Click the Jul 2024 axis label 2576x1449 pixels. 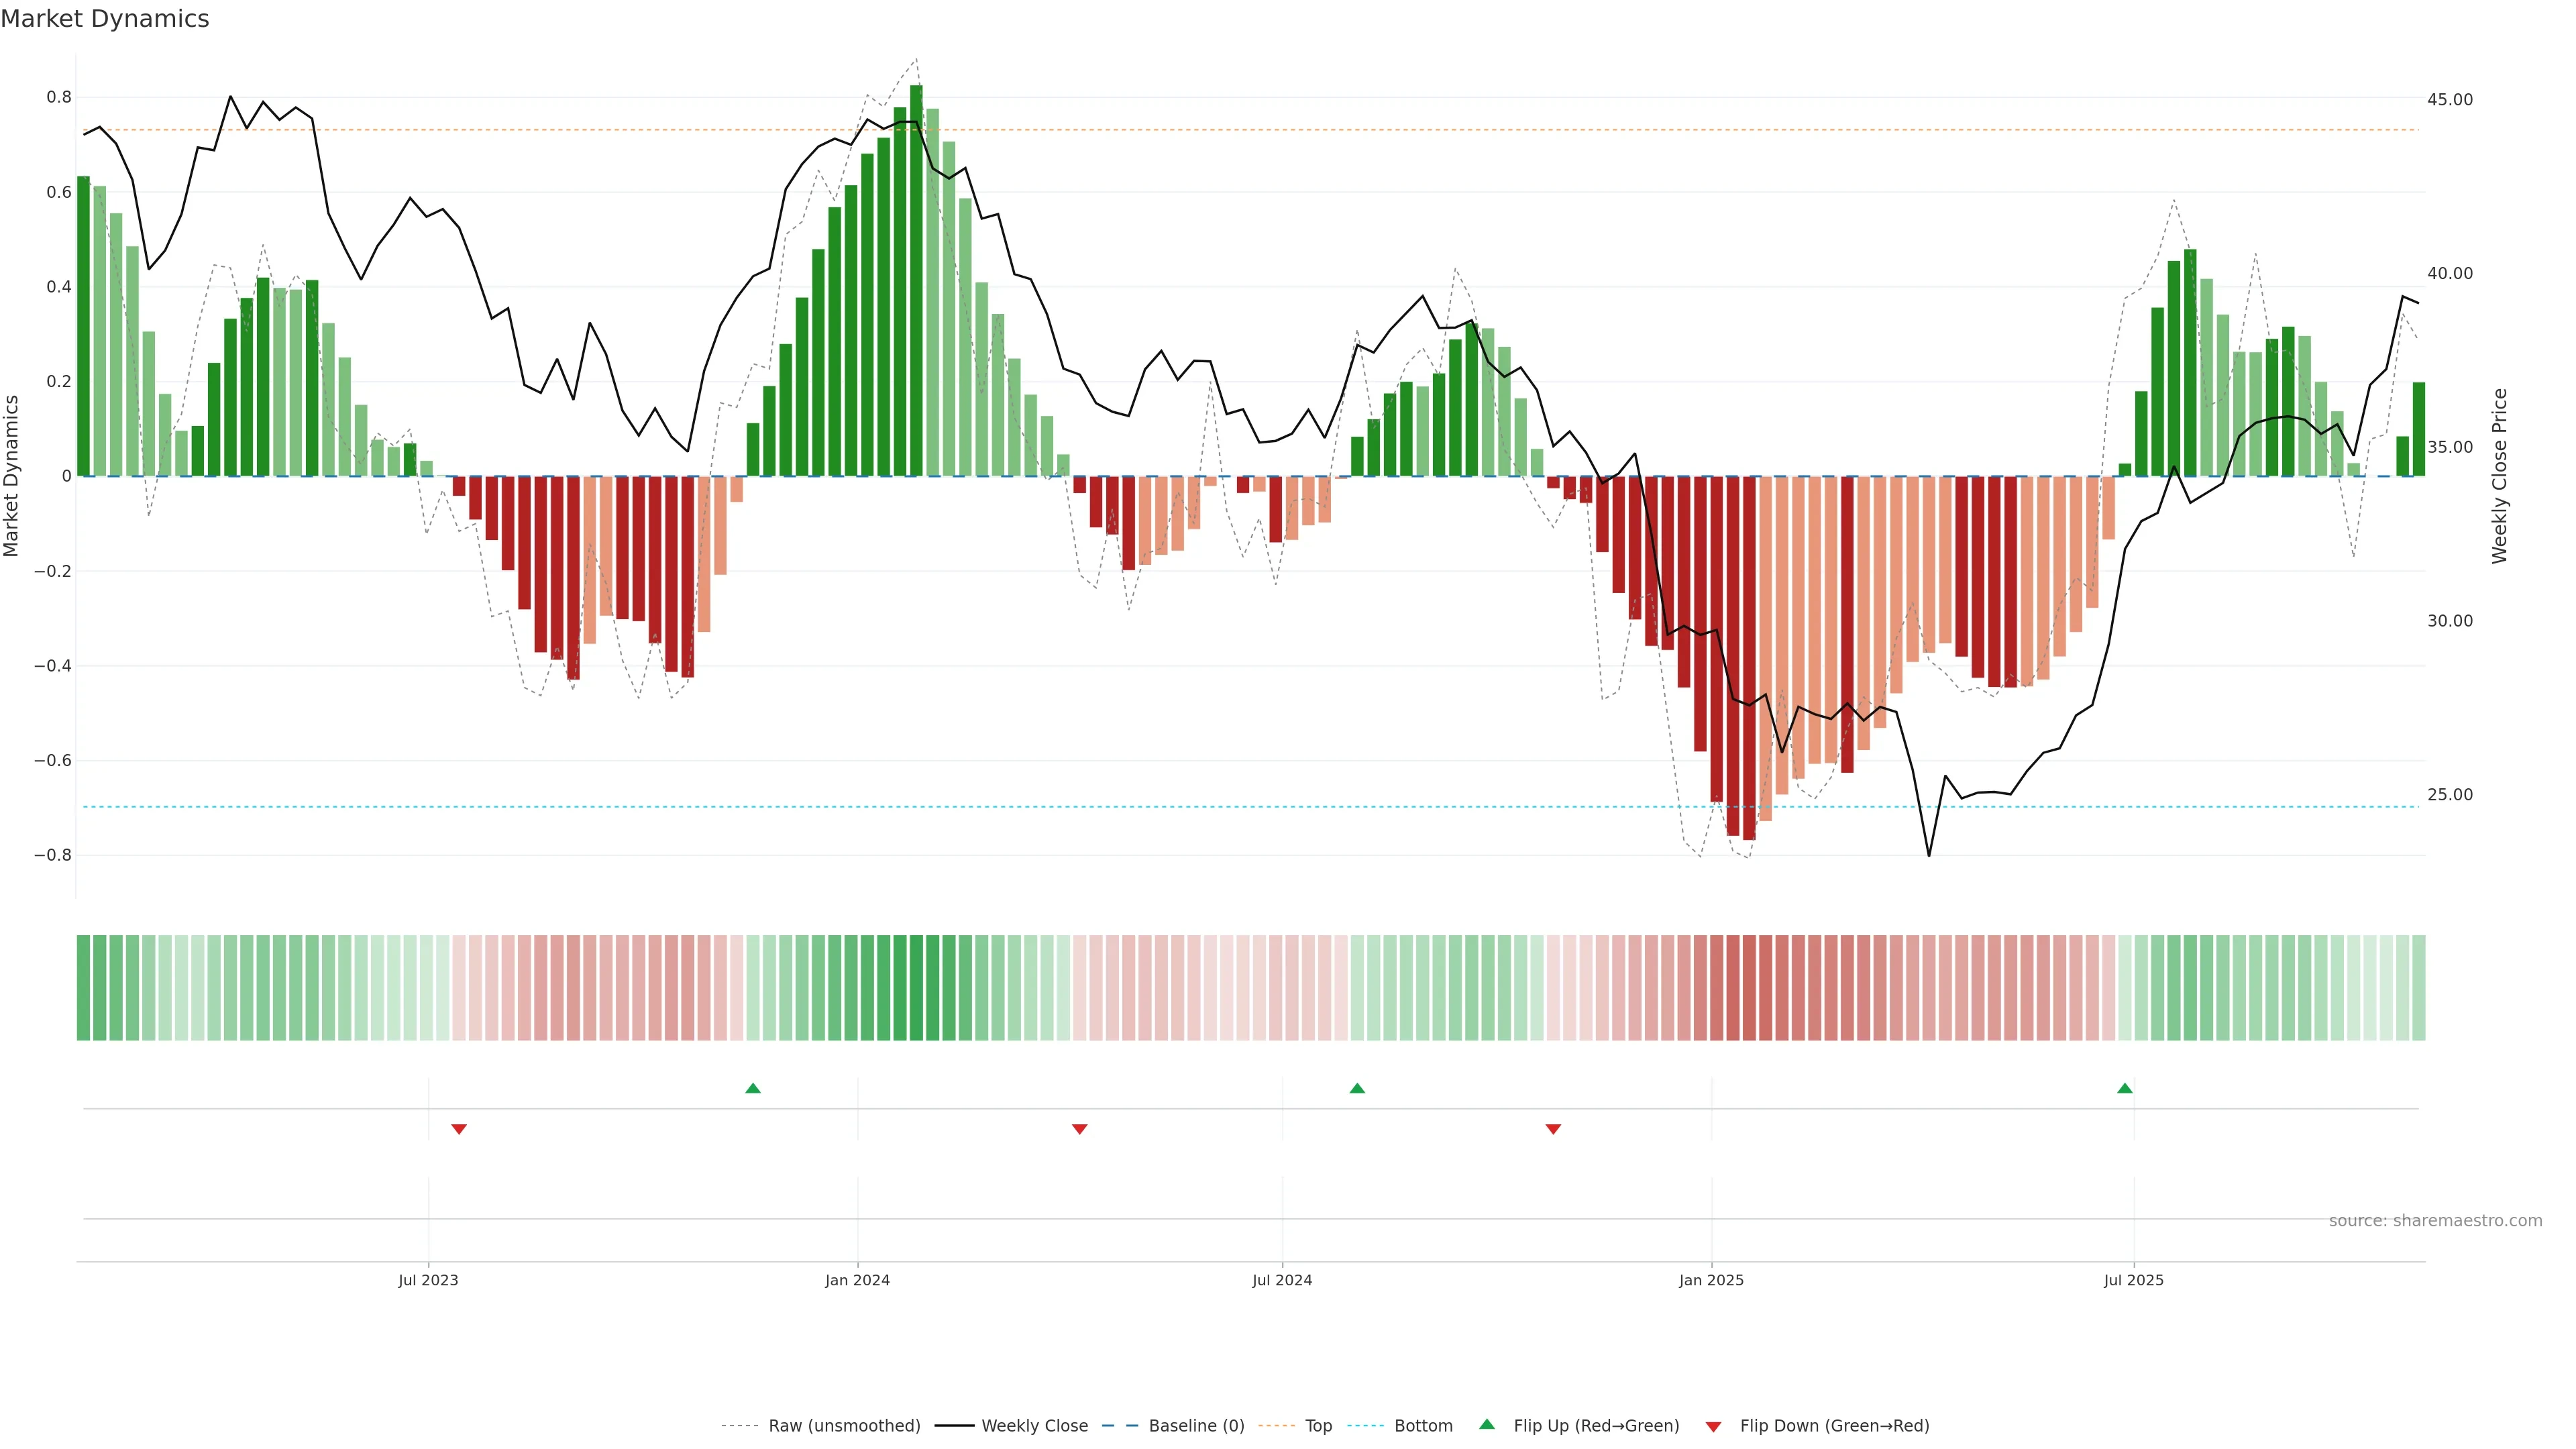tap(1282, 1280)
